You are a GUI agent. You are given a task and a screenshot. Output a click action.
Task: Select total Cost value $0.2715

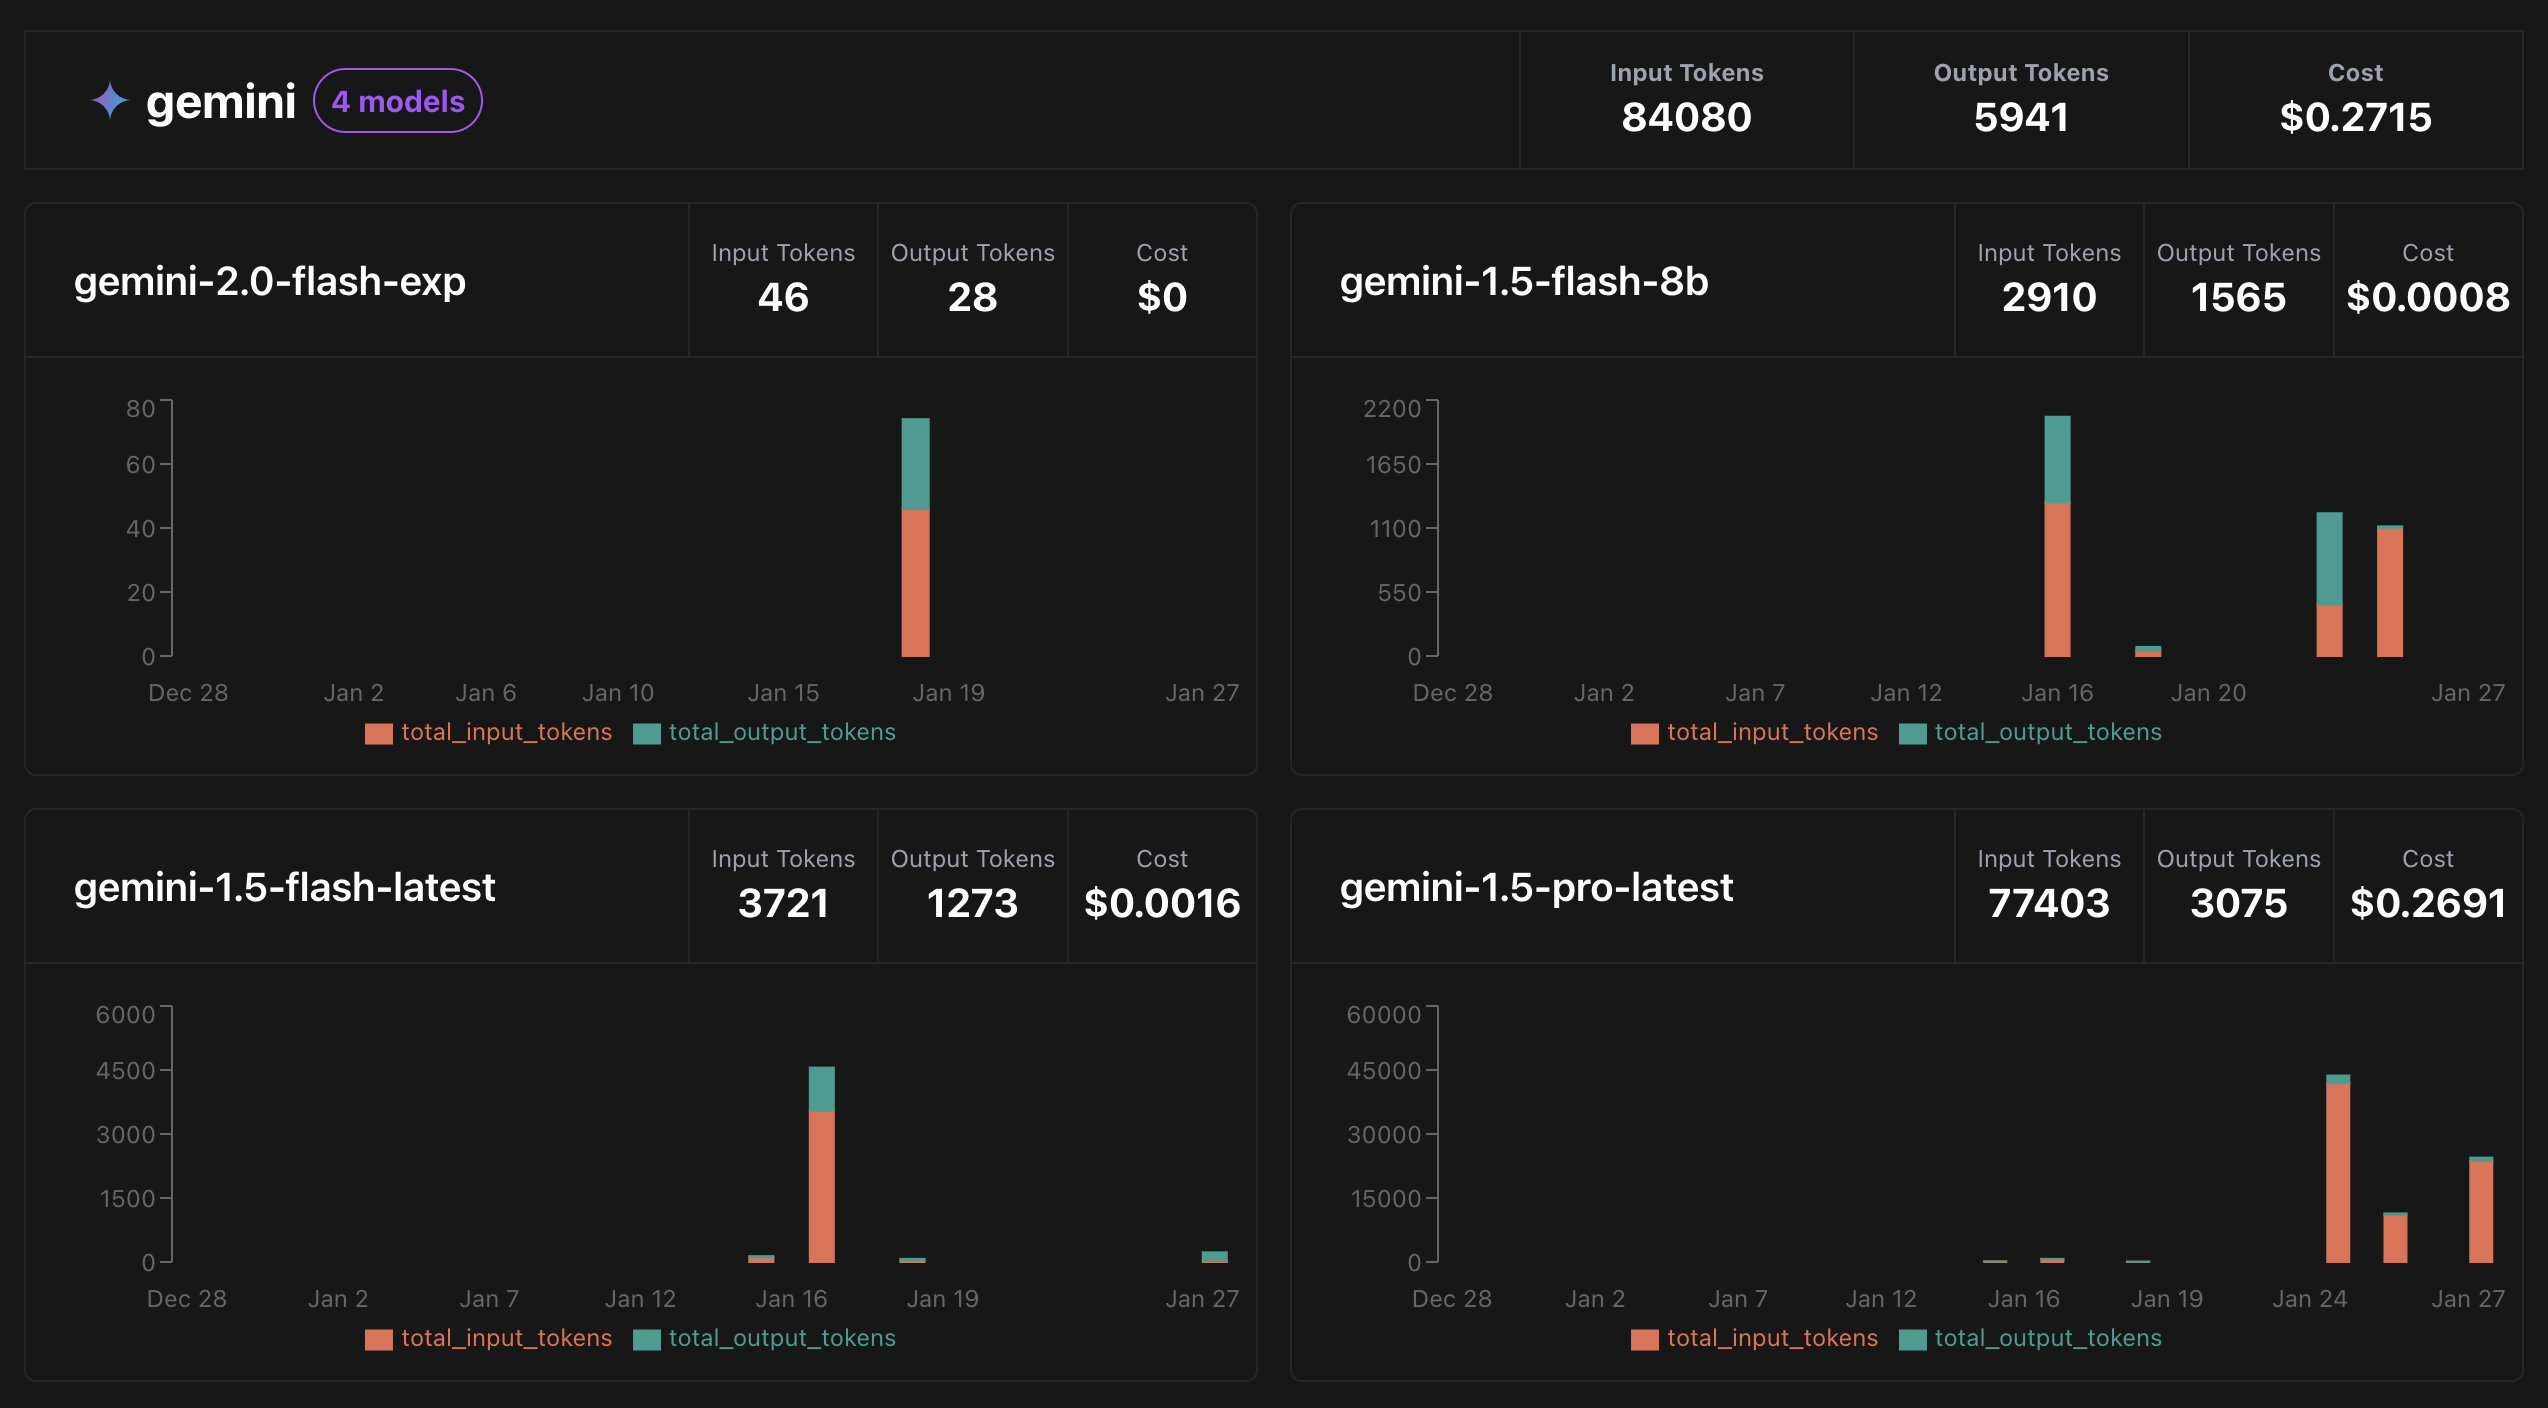click(2355, 117)
